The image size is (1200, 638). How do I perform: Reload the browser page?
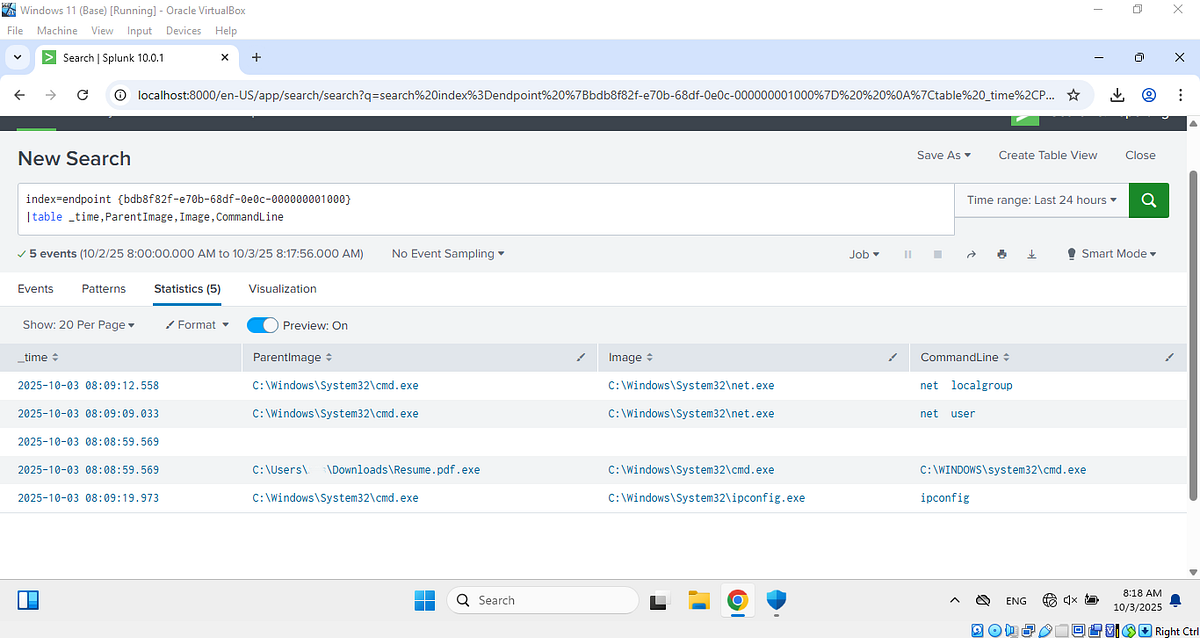point(84,95)
